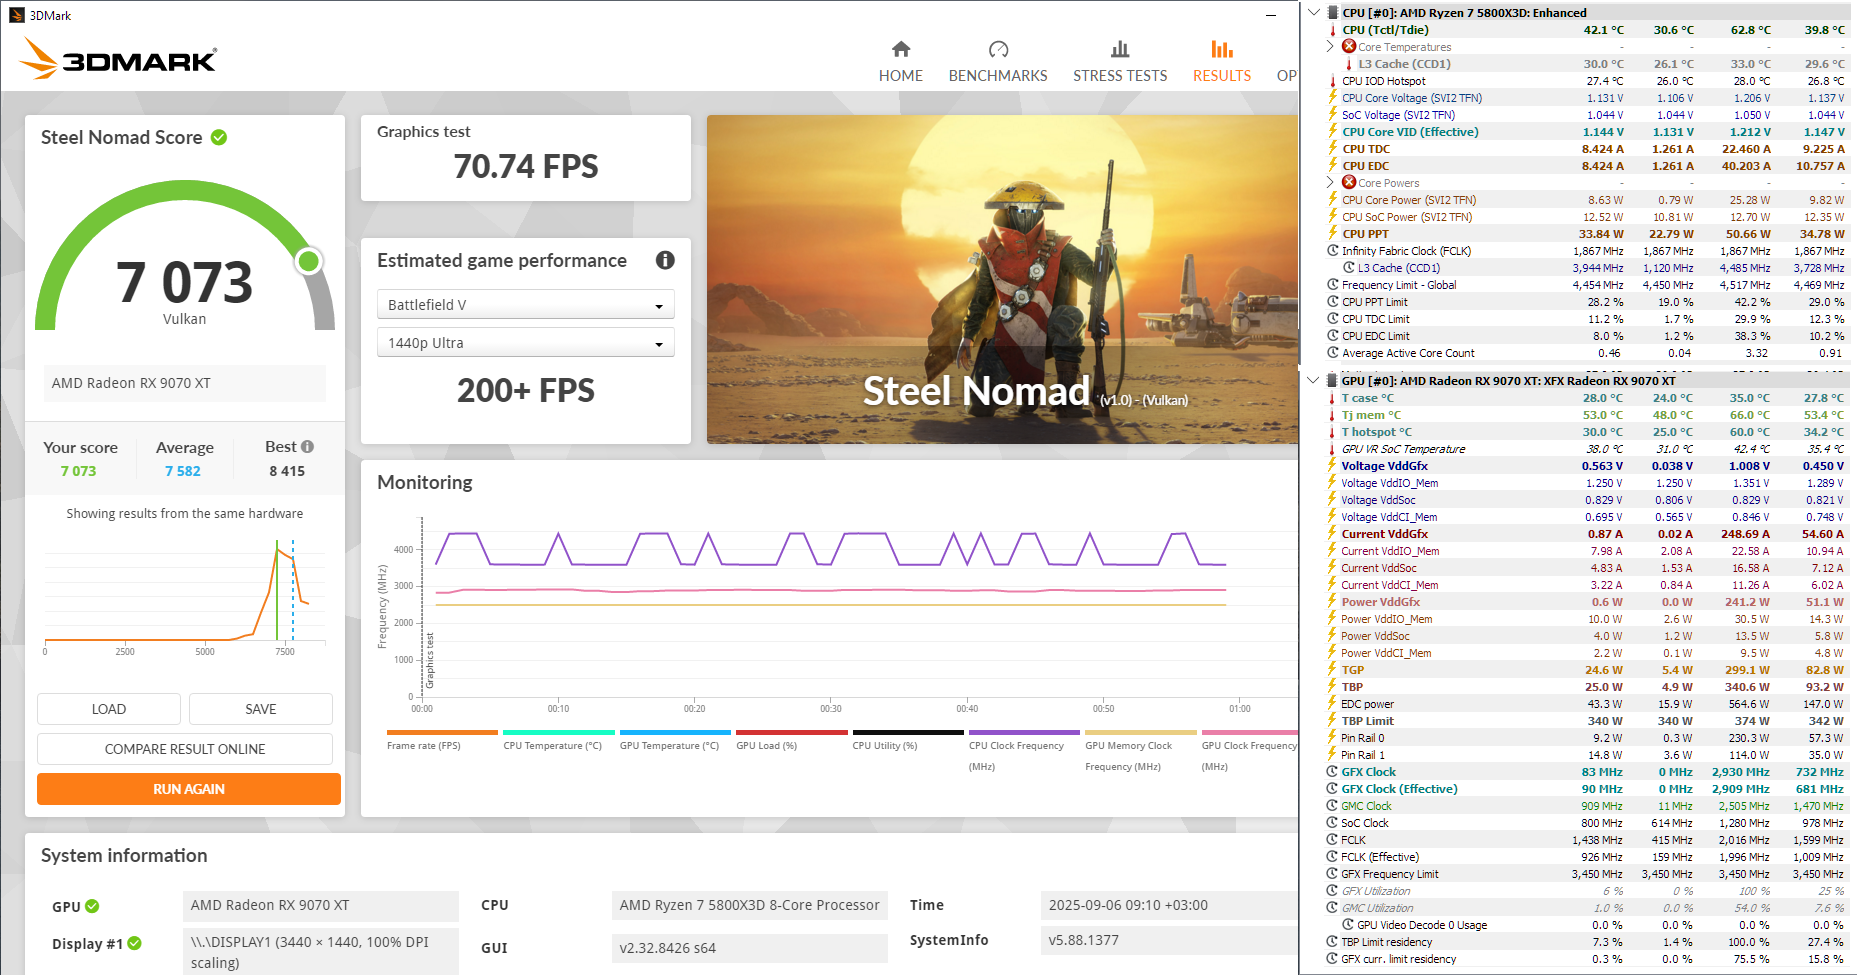Click the clock icon for Average Active Core Count
This screenshot has height=975, width=1857.
click(x=1333, y=353)
